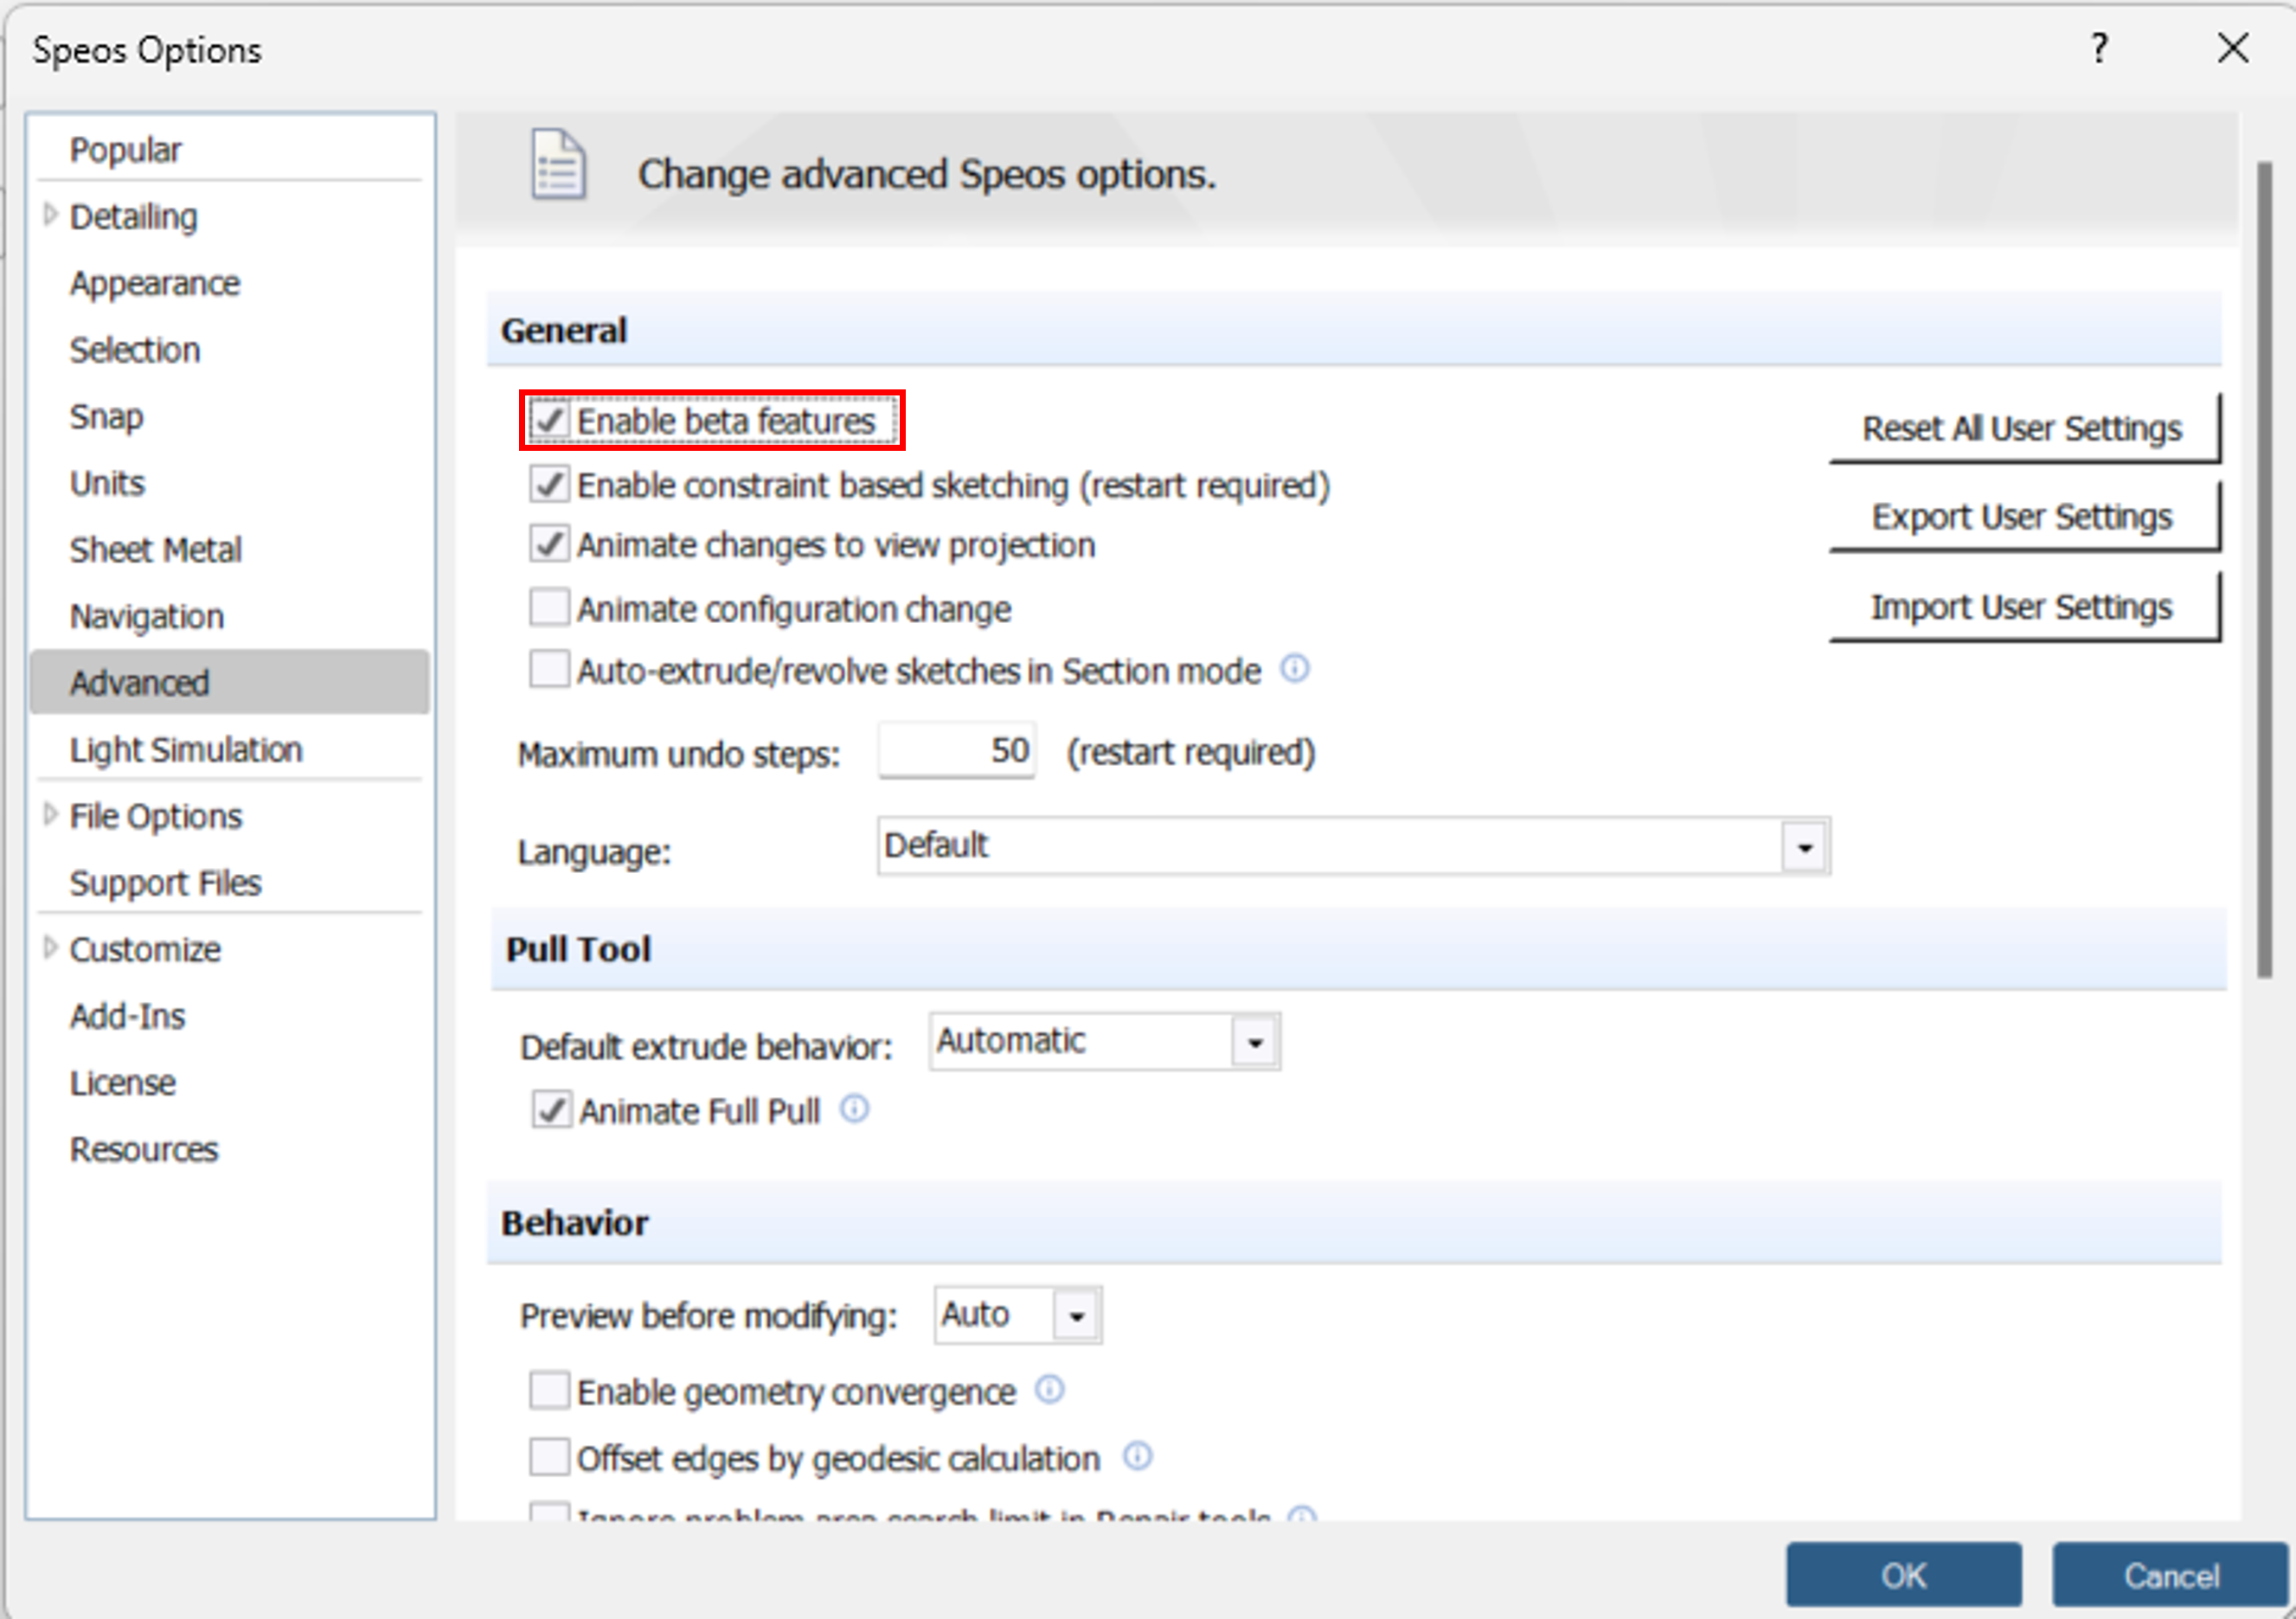The width and height of the screenshot is (2296, 1619).
Task: Close the Speos Options dialog
Action: [2232, 47]
